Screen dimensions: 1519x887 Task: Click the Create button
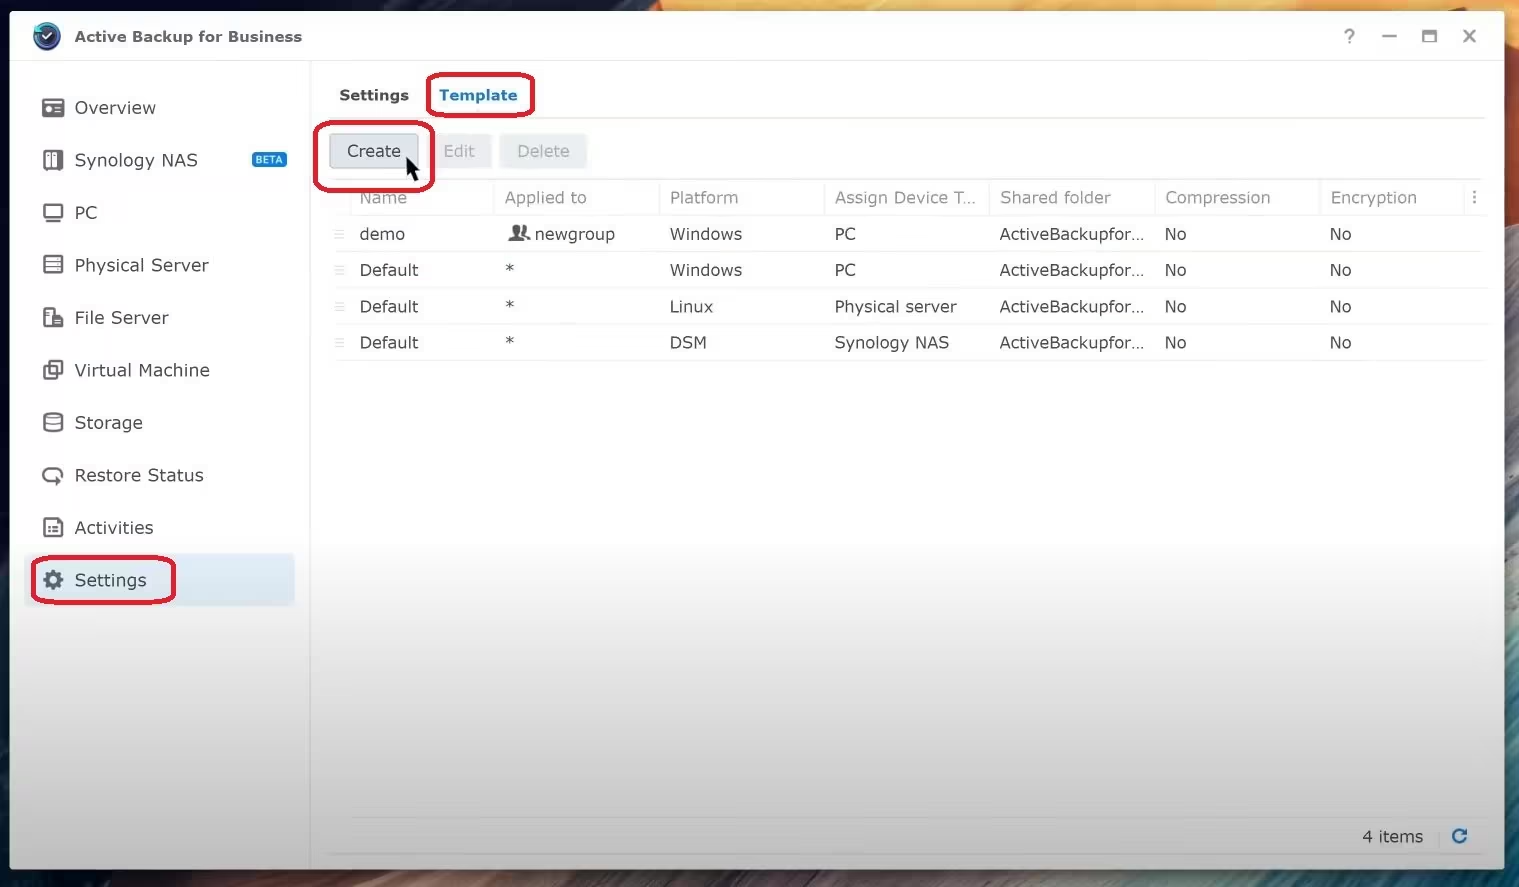(x=374, y=151)
